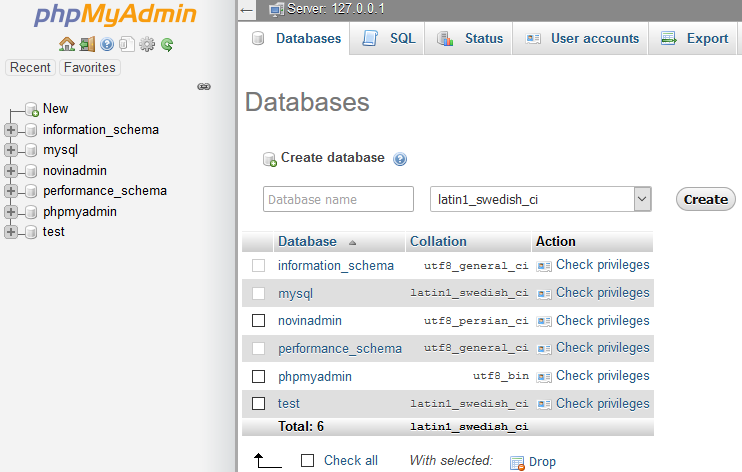Tick the checkbox for the test database
This screenshot has height=472, width=742.
click(x=258, y=403)
